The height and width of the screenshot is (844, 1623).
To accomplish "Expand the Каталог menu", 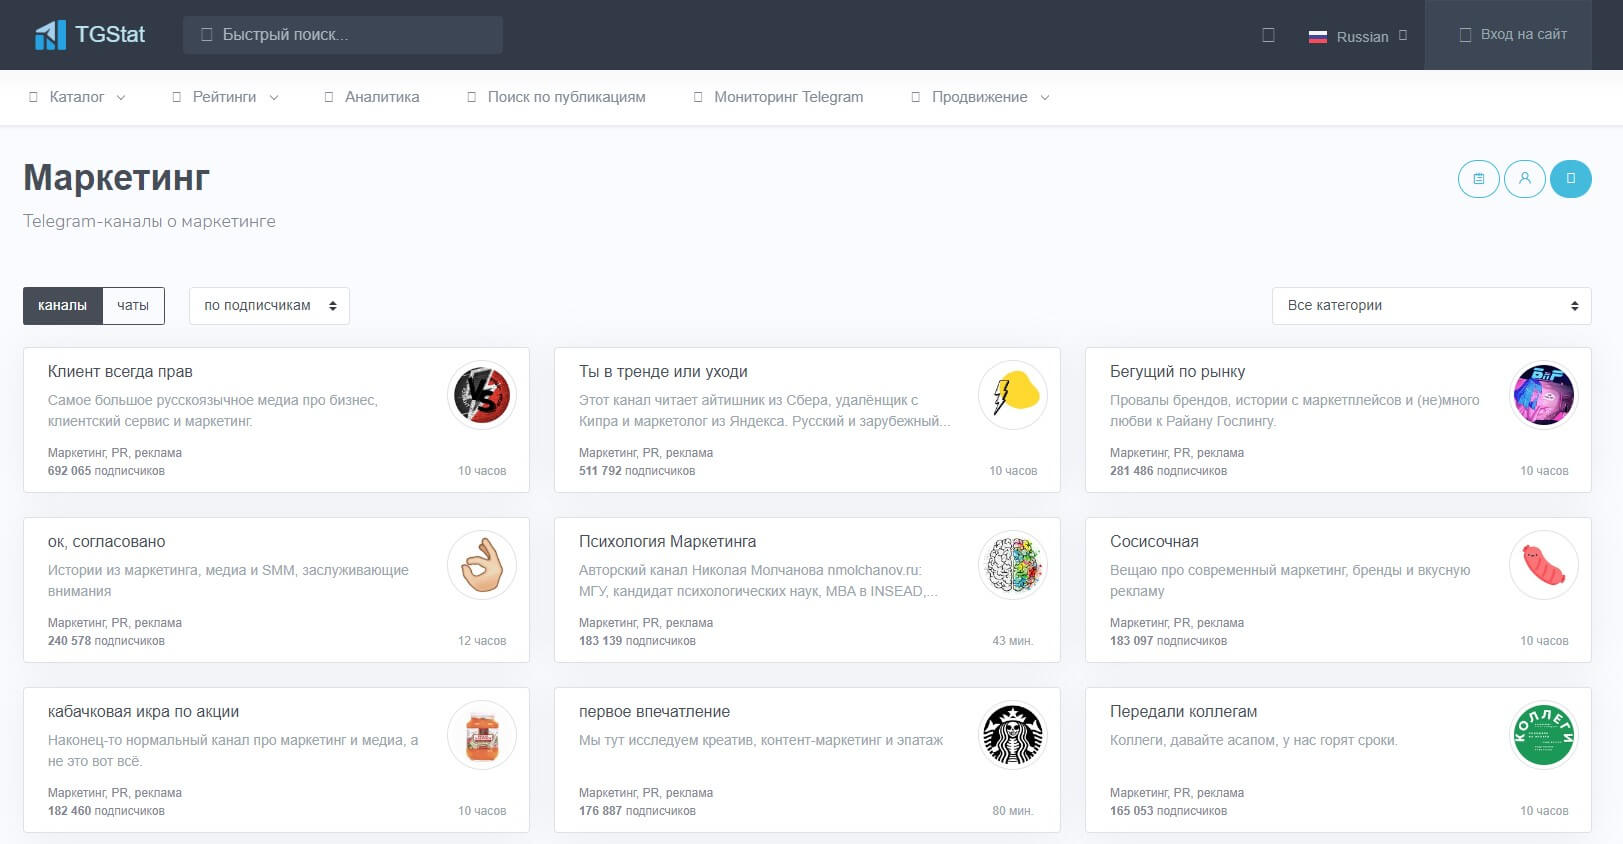I will [77, 97].
